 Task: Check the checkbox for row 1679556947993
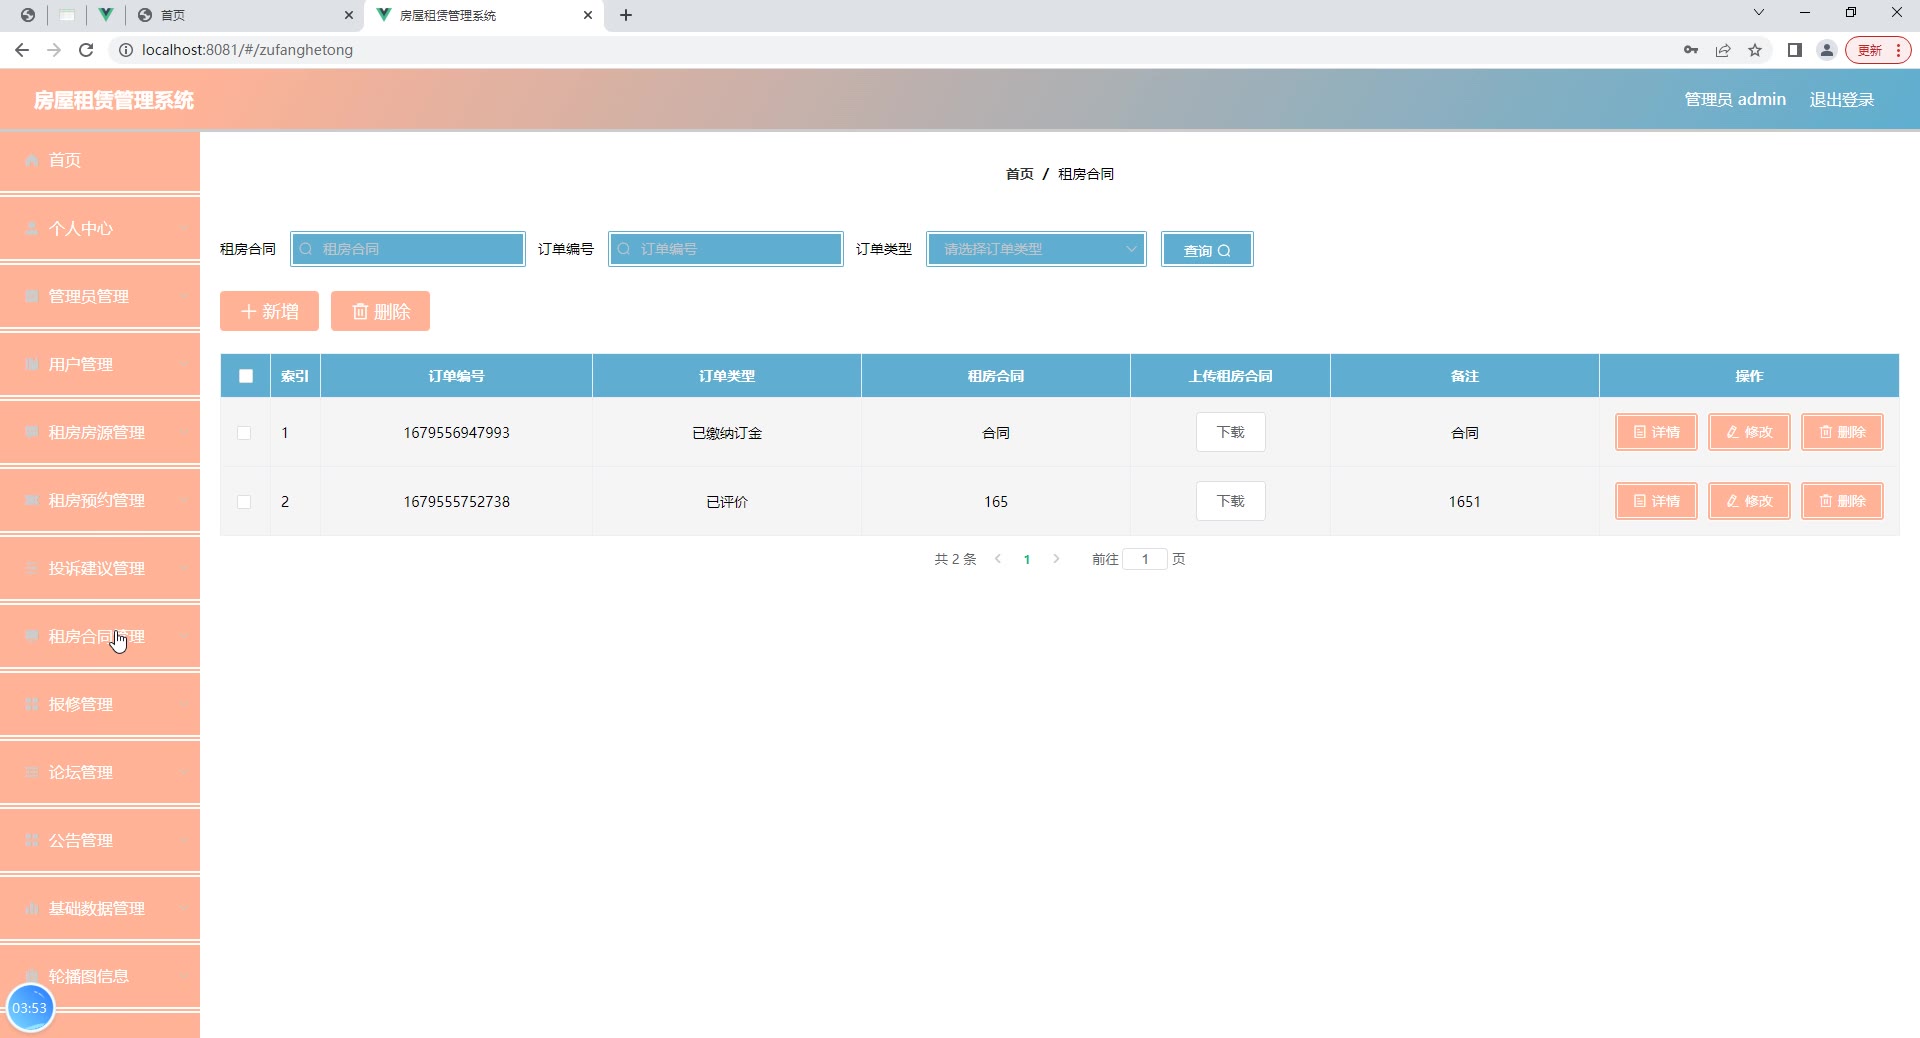pyautogui.click(x=244, y=433)
